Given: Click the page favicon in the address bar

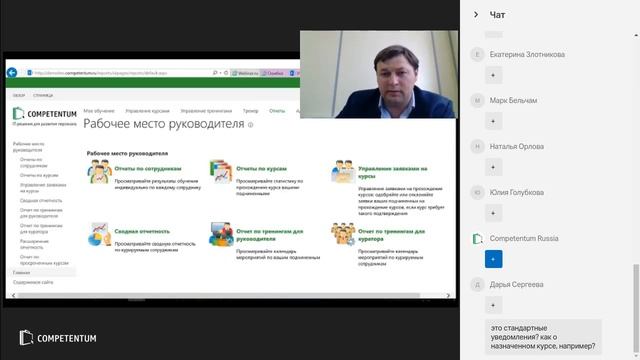Looking at the screenshot, I should coord(29,73).
